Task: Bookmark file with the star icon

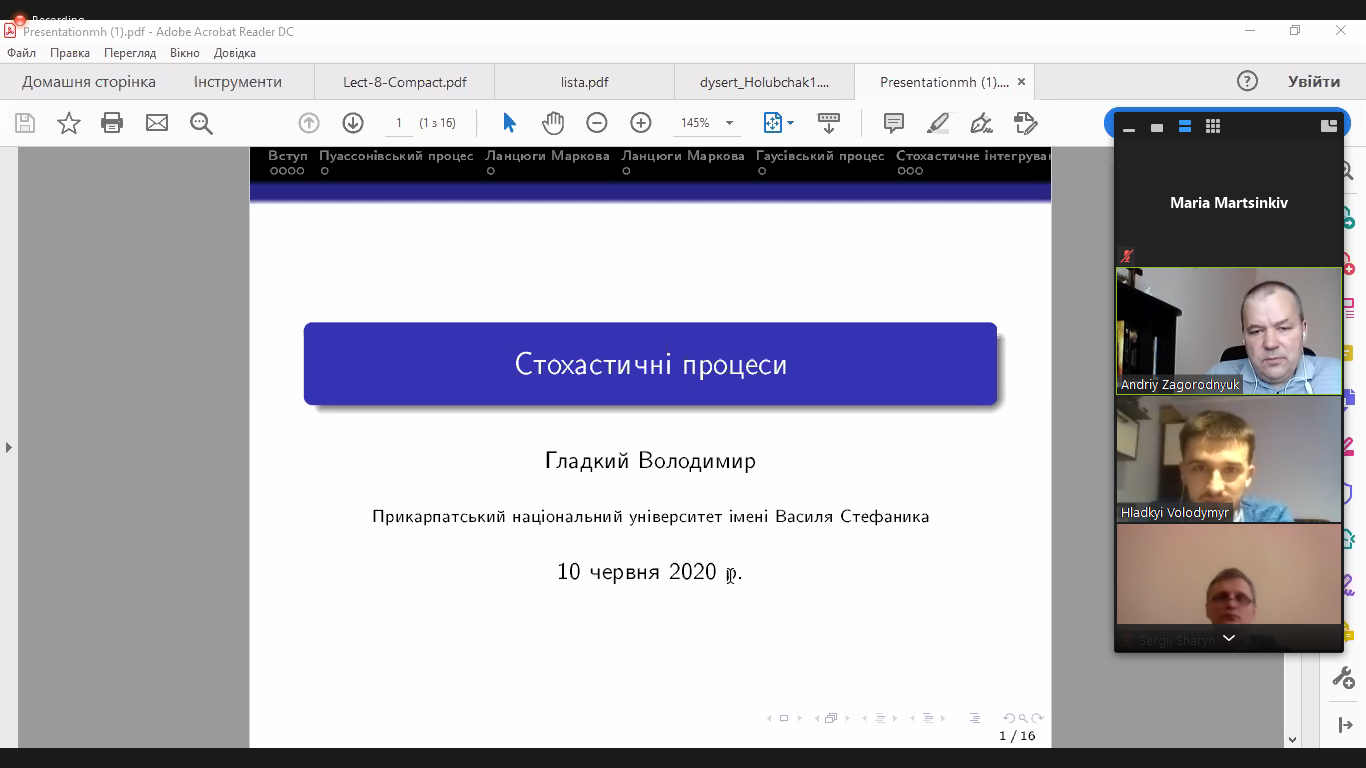Action: (69, 123)
